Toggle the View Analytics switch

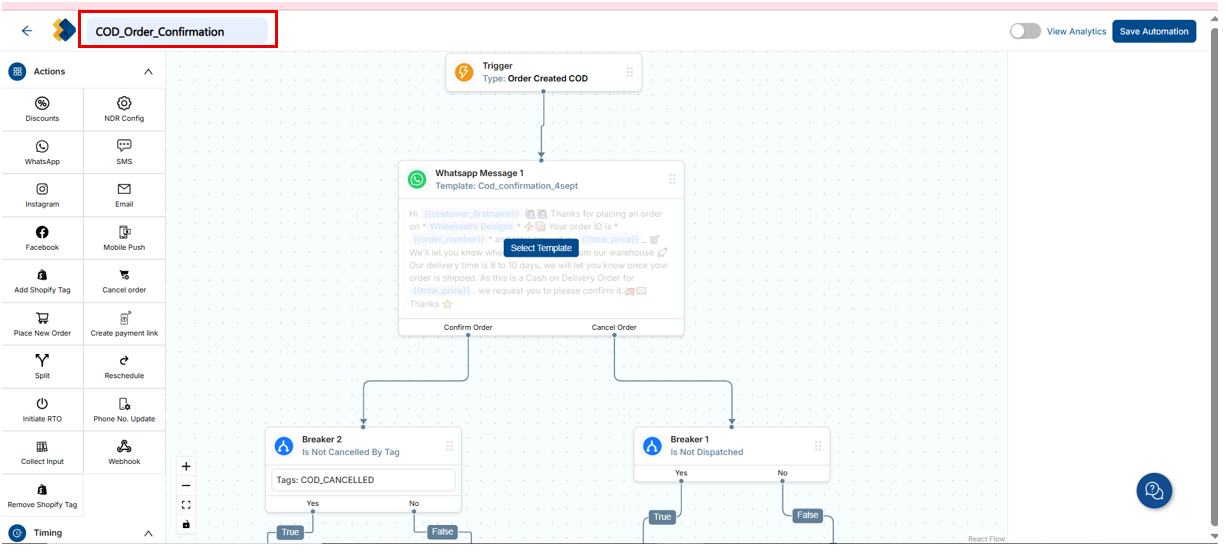1025,31
